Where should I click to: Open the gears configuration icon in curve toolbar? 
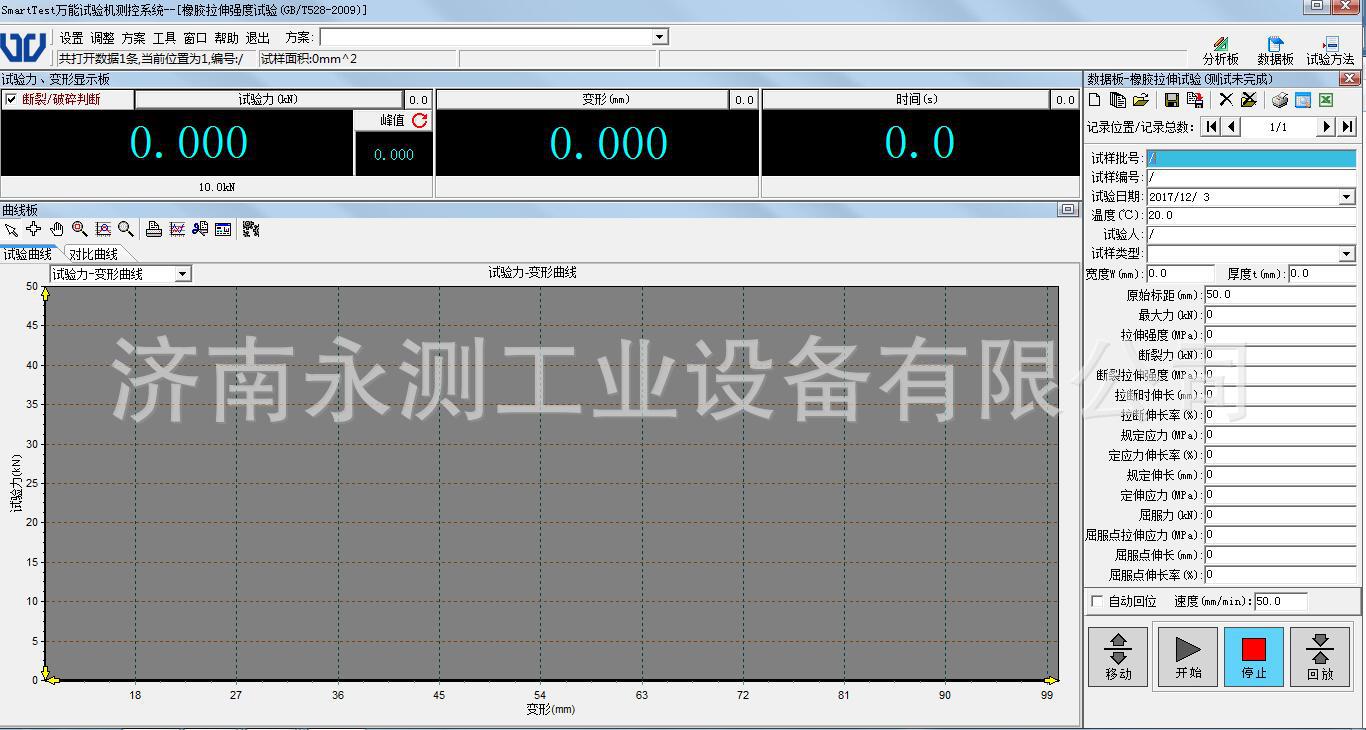point(251,230)
